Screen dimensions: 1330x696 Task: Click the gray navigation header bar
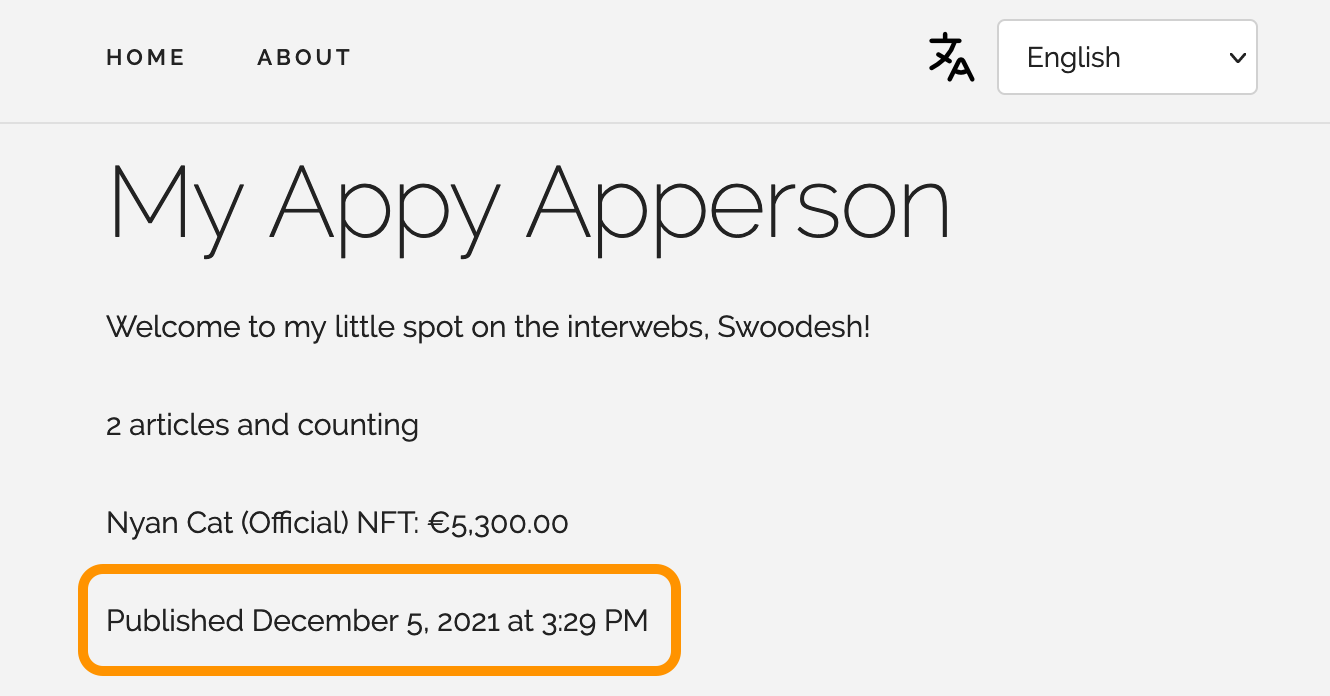[x=665, y=60]
